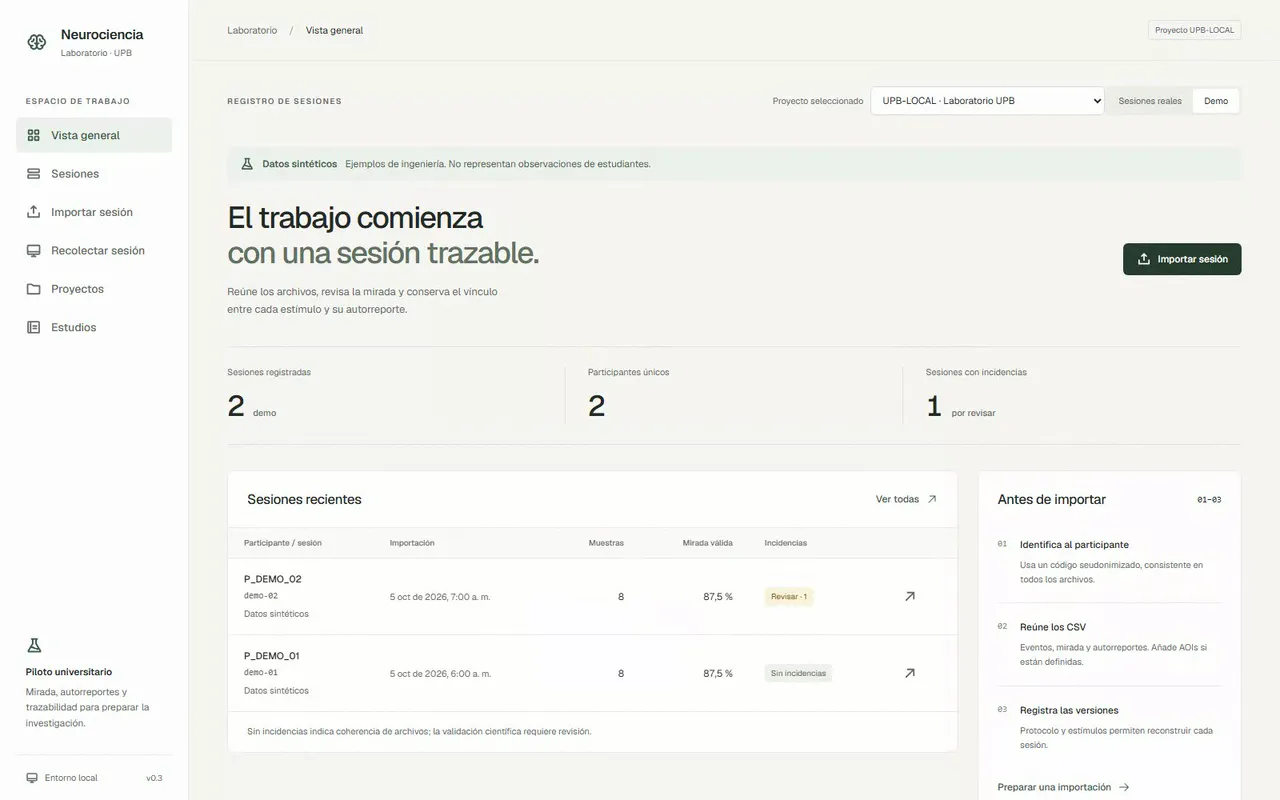Open Recolectar sesión in the sidebar
The image size is (1280, 800).
[x=94, y=251]
